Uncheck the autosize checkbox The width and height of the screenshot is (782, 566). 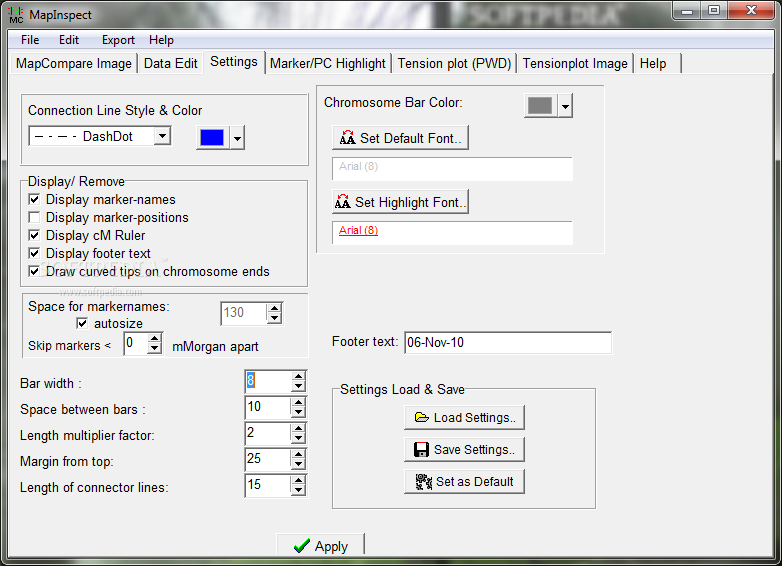coord(82,323)
